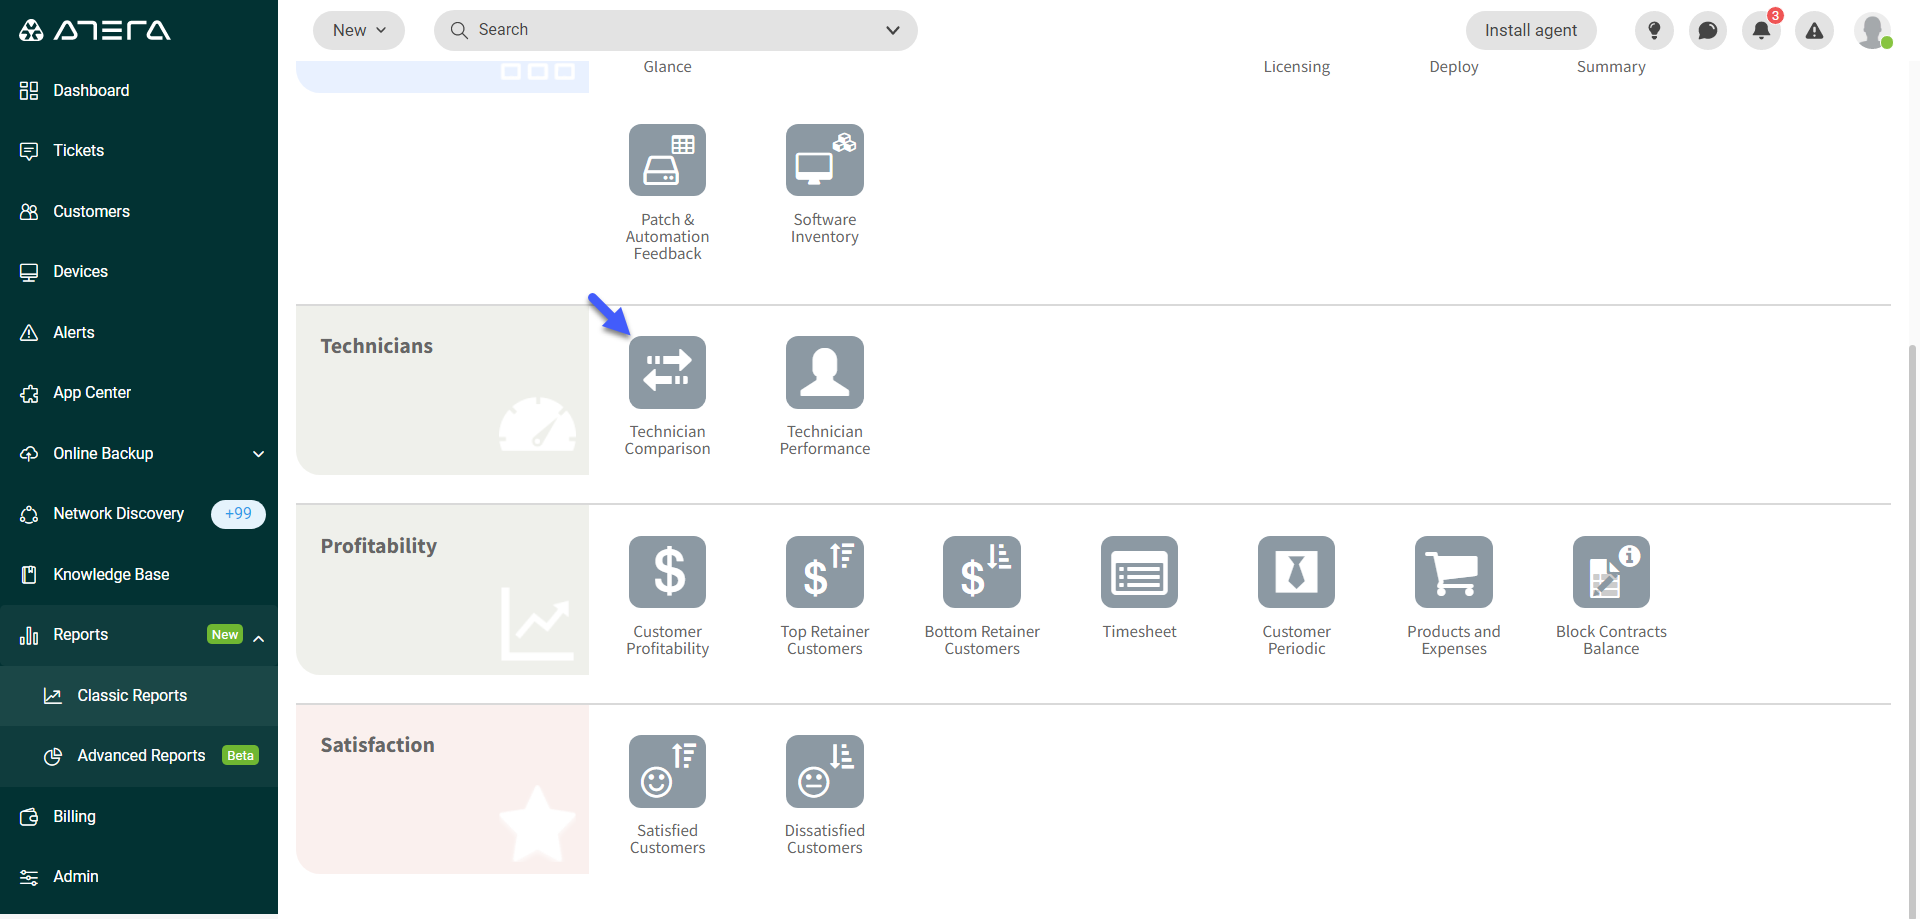Image resolution: width=1920 pixels, height=919 pixels.
Task: Open Knowledge Base in sidebar
Action: 139,574
